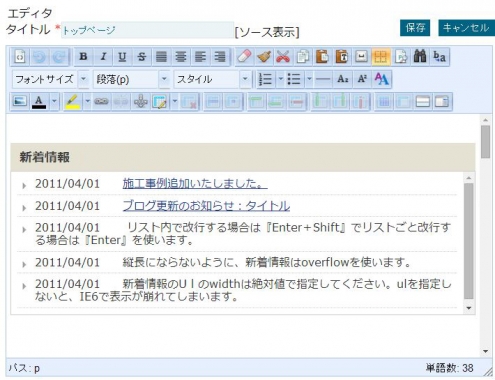The width and height of the screenshot is (495, 380).
Task: Open the 段落(p) format dropdown
Action: tap(131, 79)
